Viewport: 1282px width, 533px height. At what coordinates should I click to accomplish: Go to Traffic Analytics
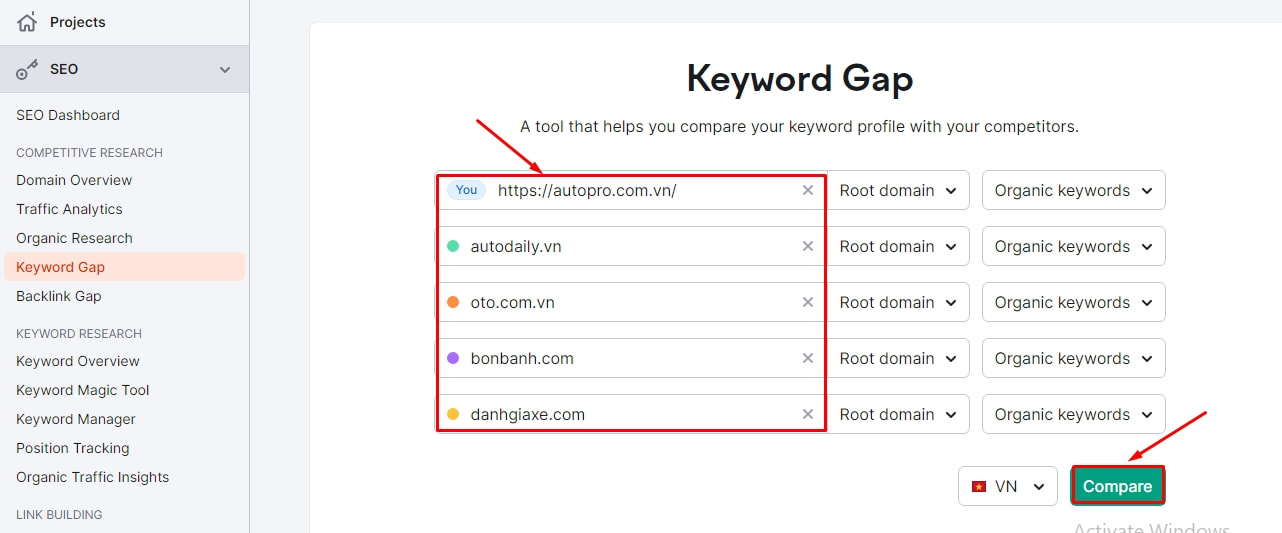tap(69, 209)
